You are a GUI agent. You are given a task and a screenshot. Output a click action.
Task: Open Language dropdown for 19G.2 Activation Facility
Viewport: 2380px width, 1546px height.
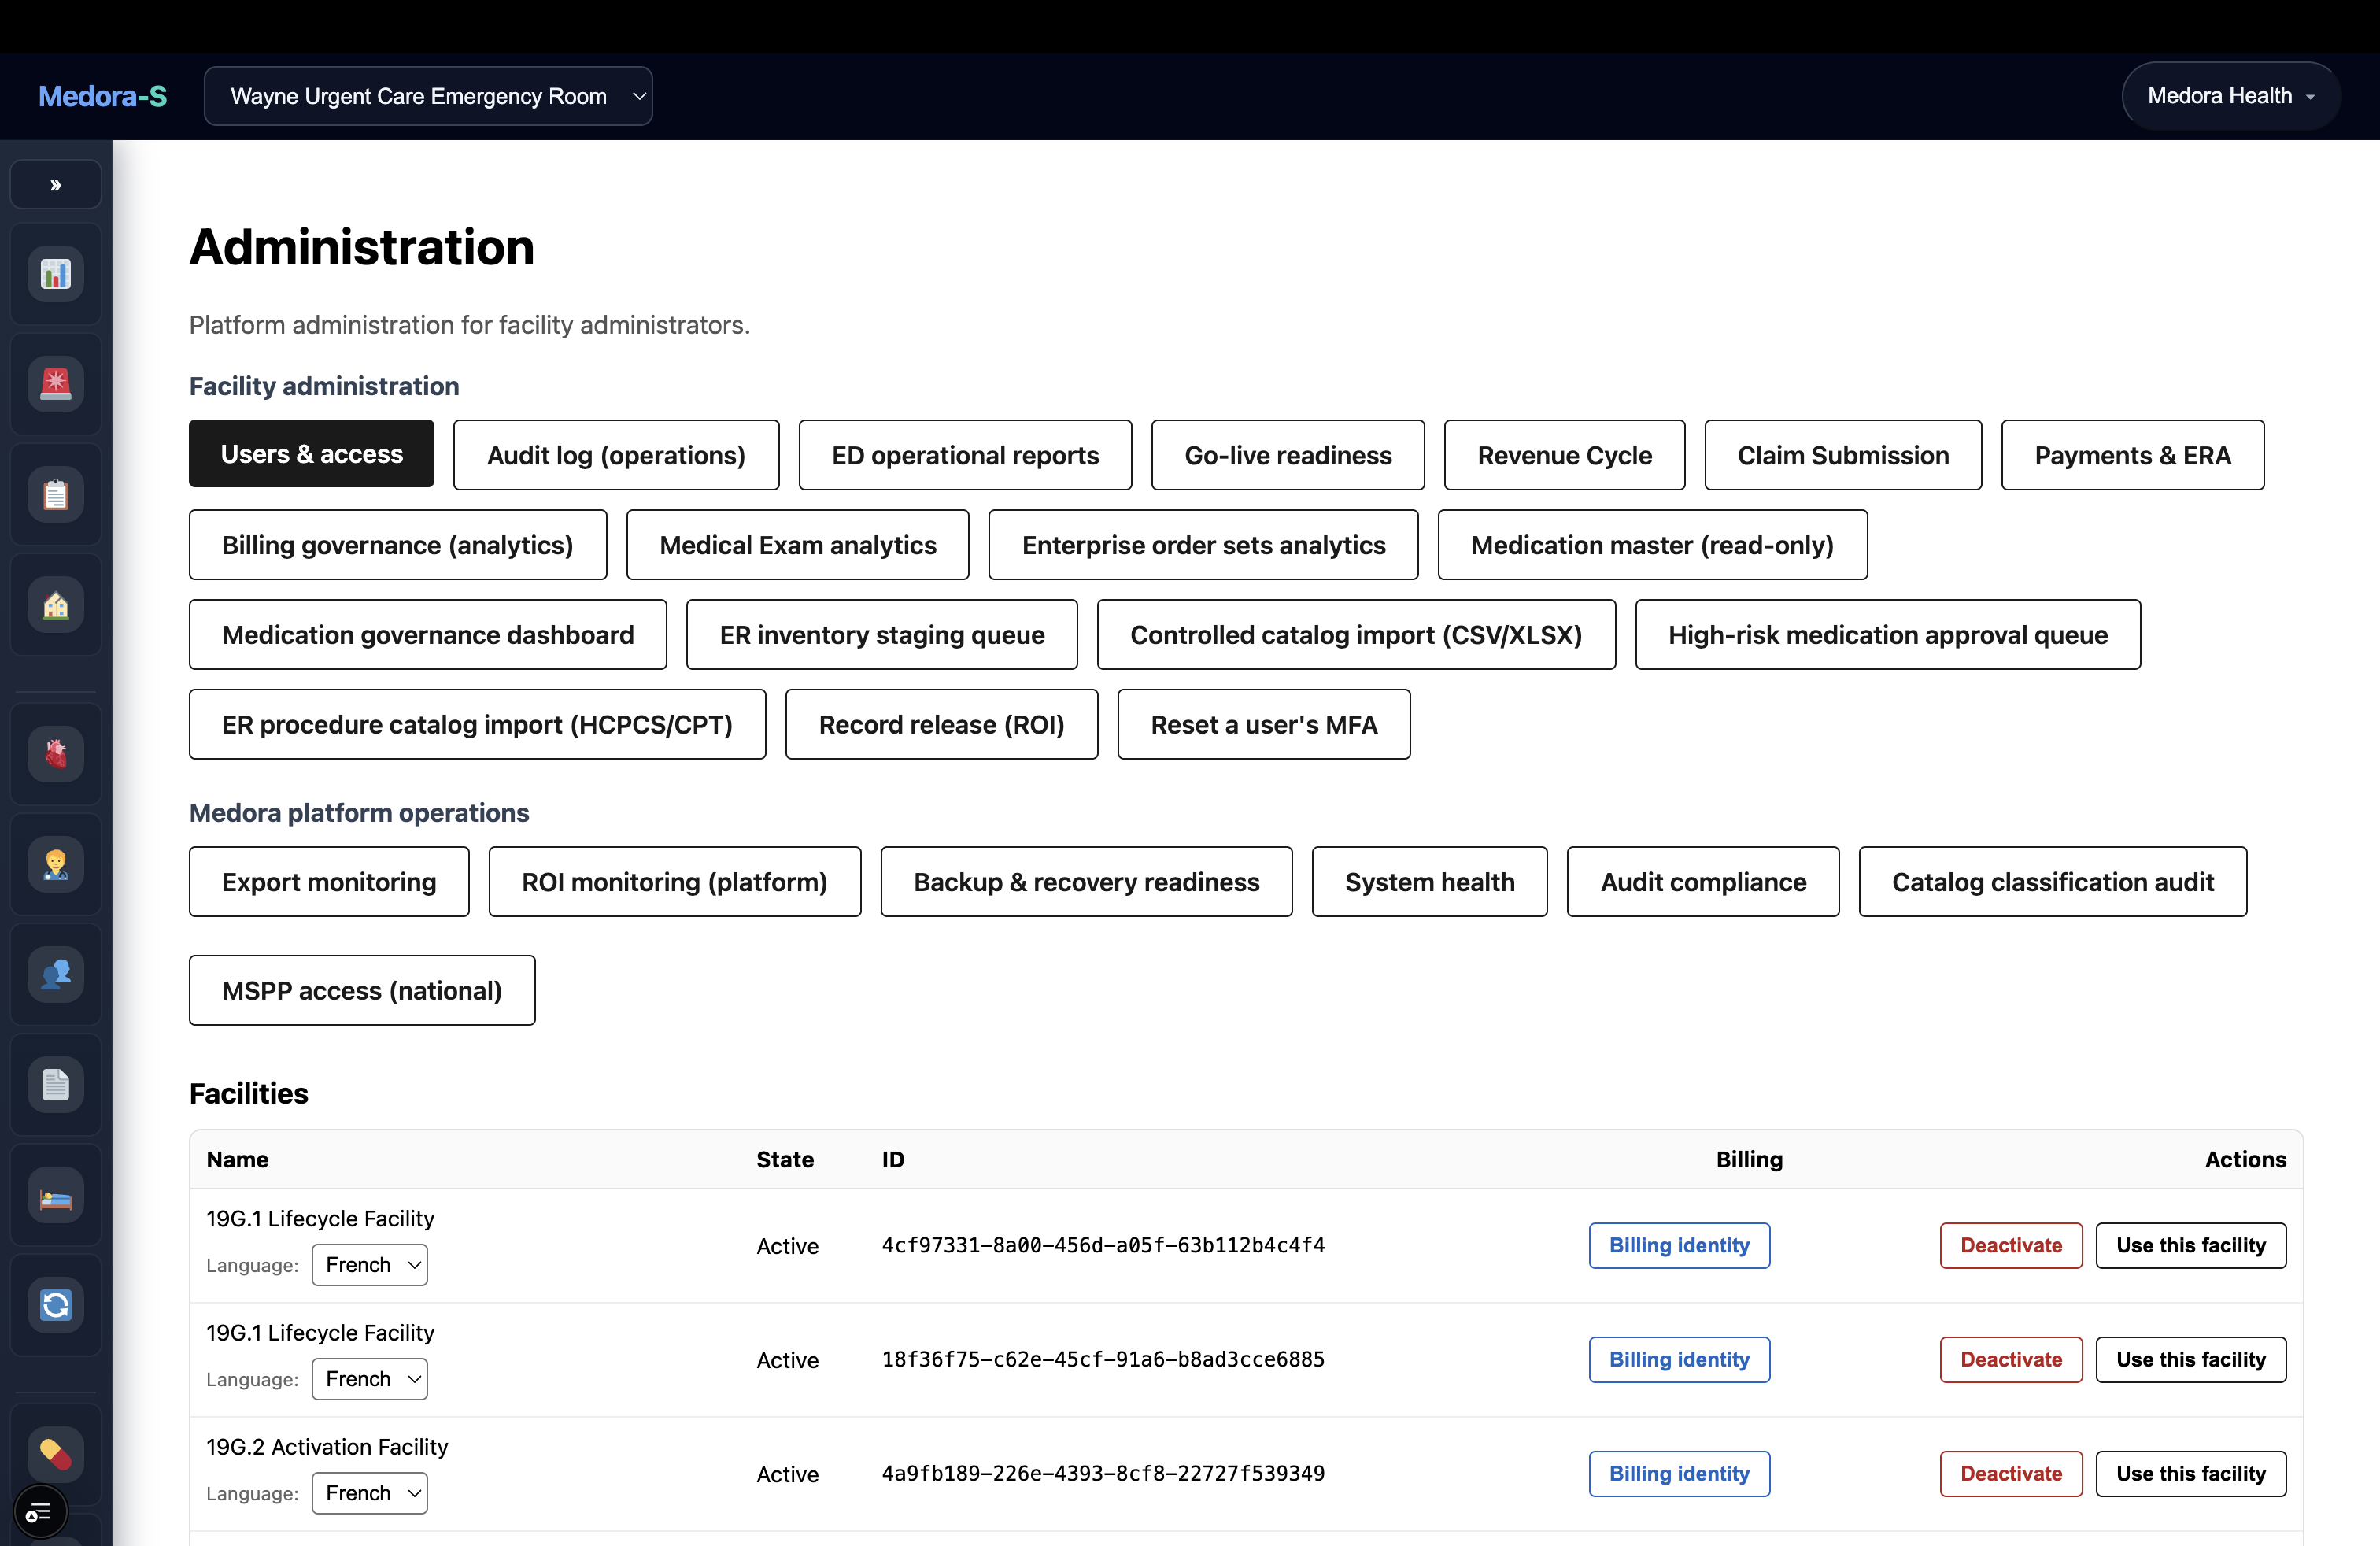370,1493
